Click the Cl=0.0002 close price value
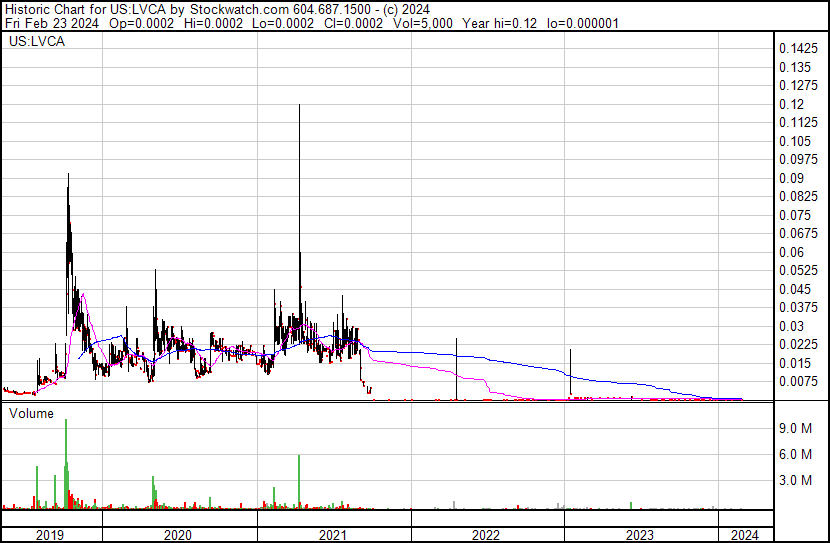 pyautogui.click(x=353, y=23)
